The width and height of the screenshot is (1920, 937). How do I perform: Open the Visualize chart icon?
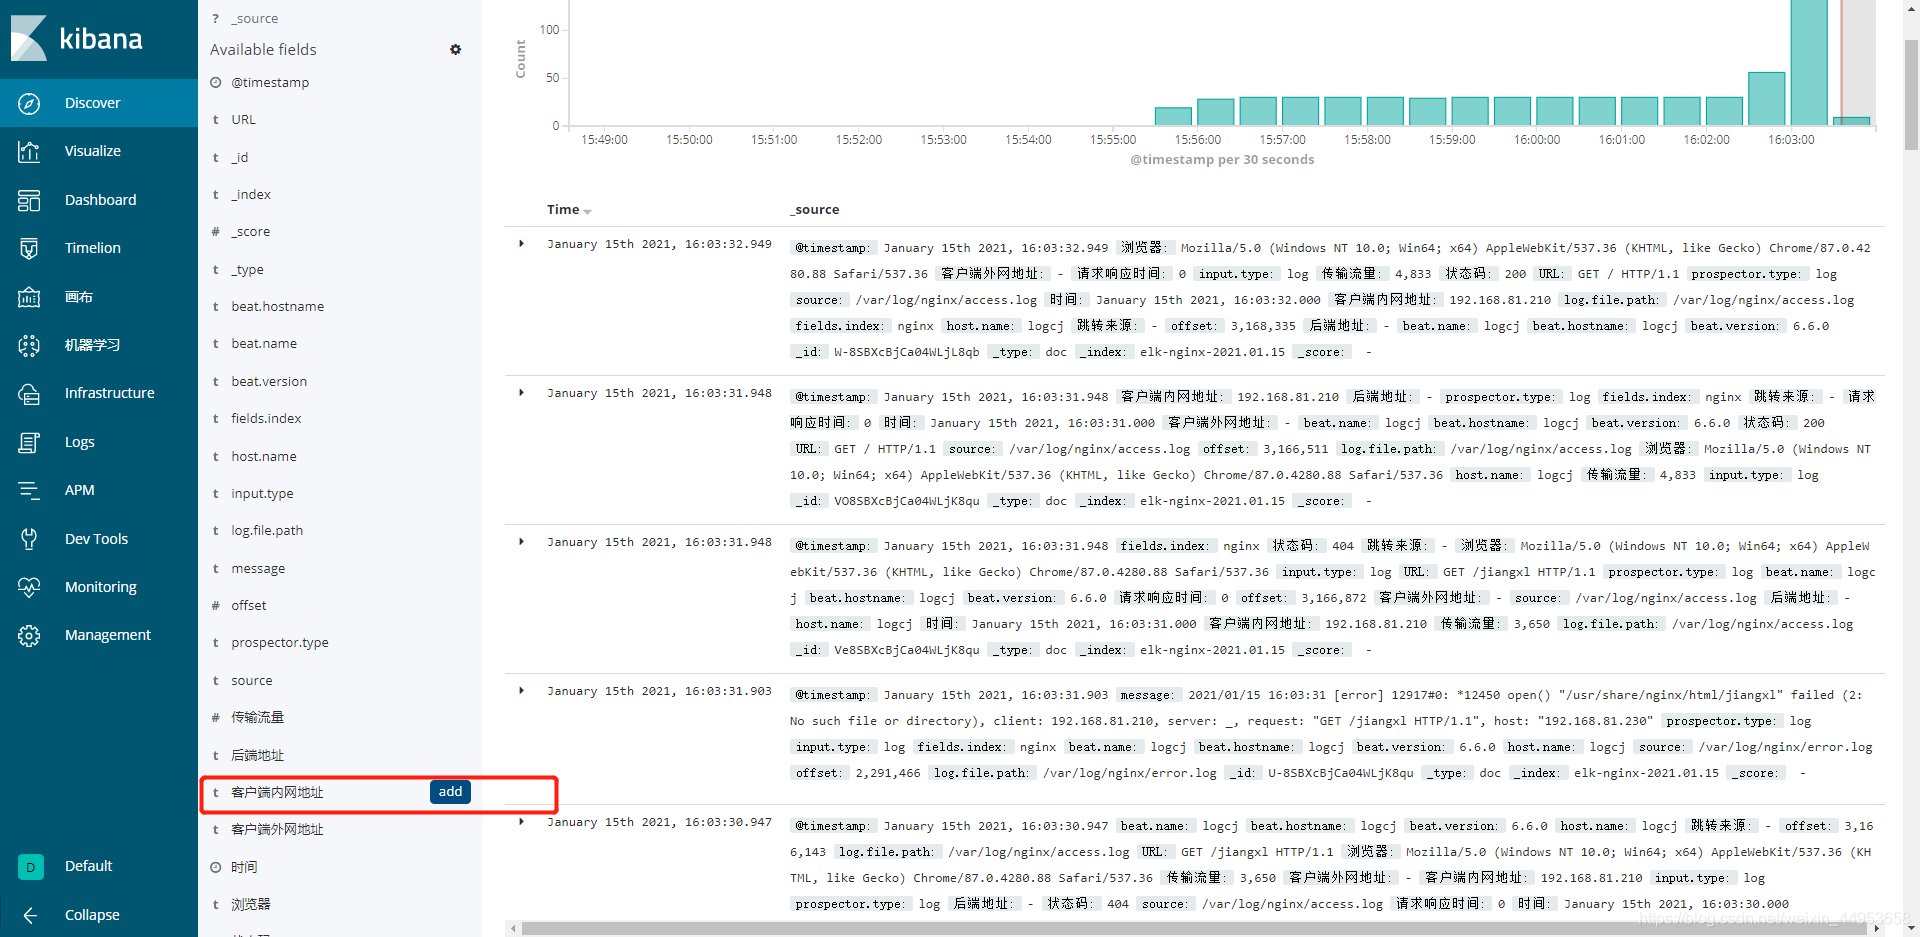[x=29, y=151]
